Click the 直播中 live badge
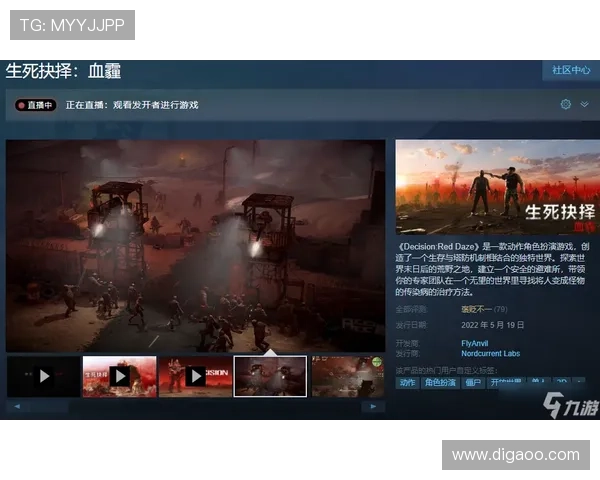Viewport: 600px width, 480px height. click(x=36, y=105)
